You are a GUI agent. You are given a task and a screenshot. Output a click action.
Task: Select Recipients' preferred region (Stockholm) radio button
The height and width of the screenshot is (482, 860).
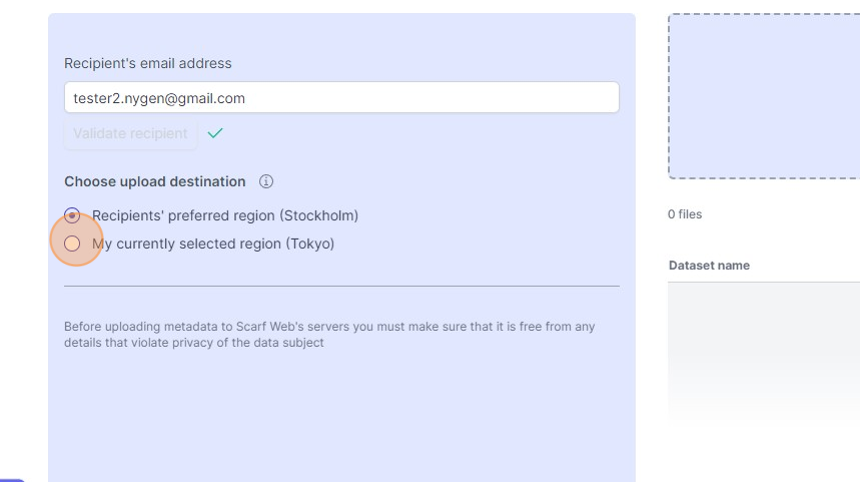point(72,216)
